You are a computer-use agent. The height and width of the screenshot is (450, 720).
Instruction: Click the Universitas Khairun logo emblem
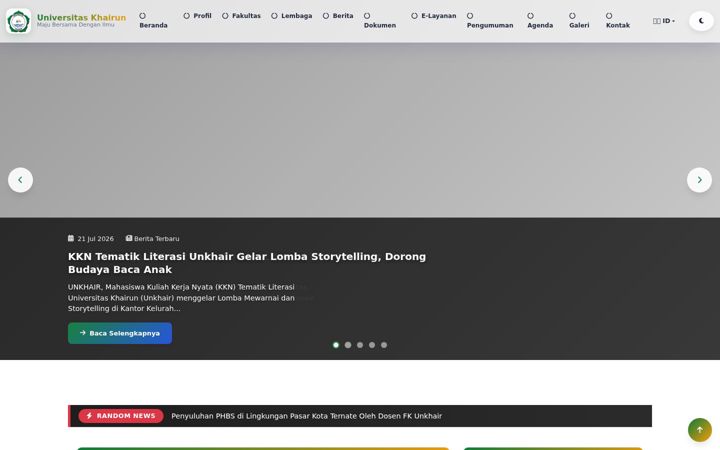(x=18, y=21)
